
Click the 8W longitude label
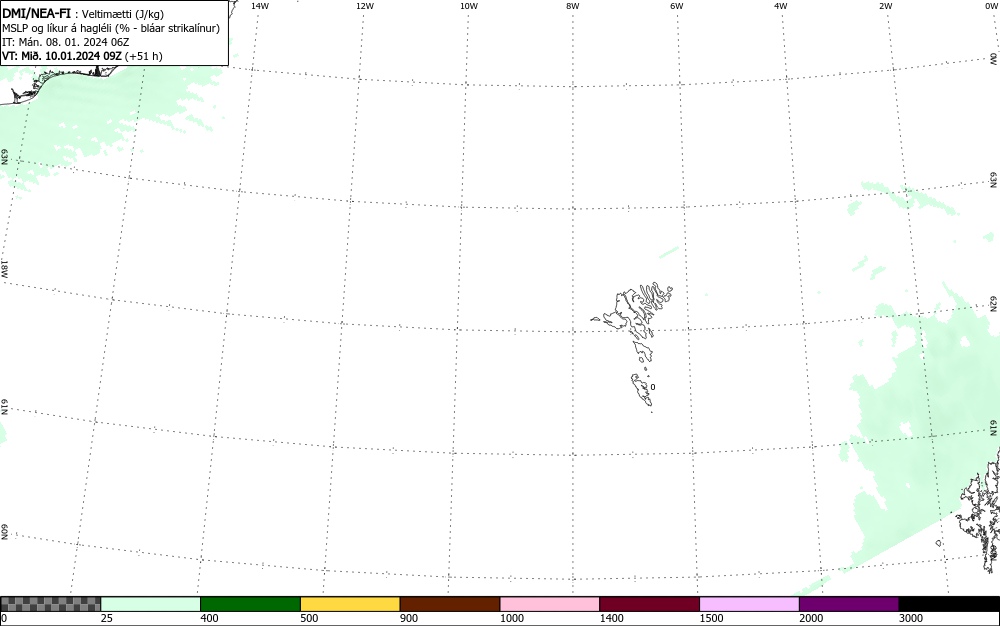coord(573,6)
